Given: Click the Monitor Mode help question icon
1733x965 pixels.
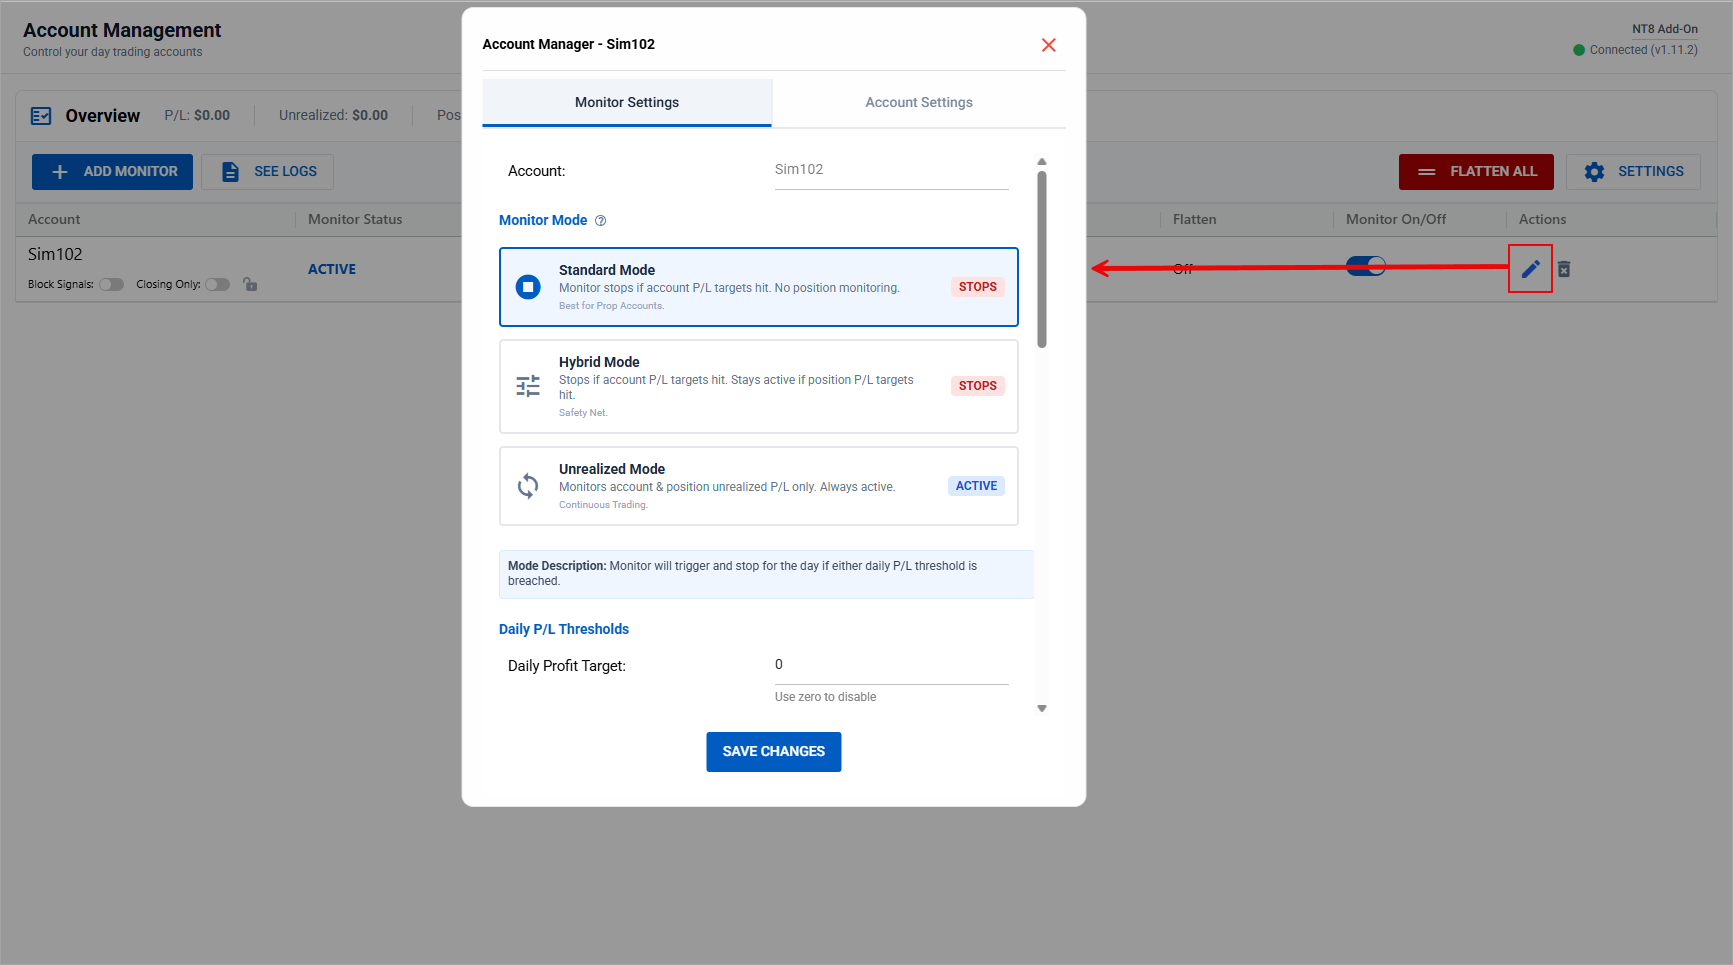Looking at the screenshot, I should click(601, 221).
